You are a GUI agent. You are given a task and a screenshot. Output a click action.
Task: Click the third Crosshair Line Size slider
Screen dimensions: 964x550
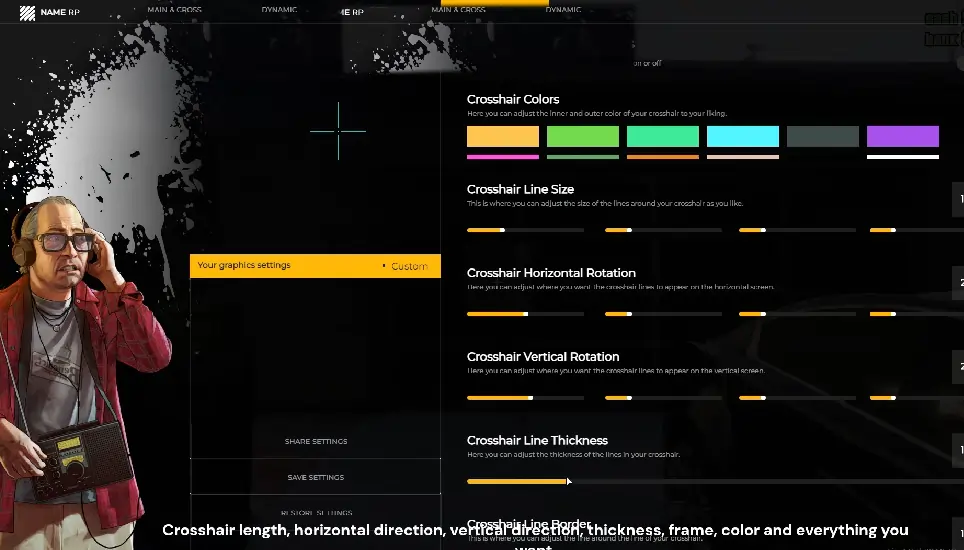[797, 230]
